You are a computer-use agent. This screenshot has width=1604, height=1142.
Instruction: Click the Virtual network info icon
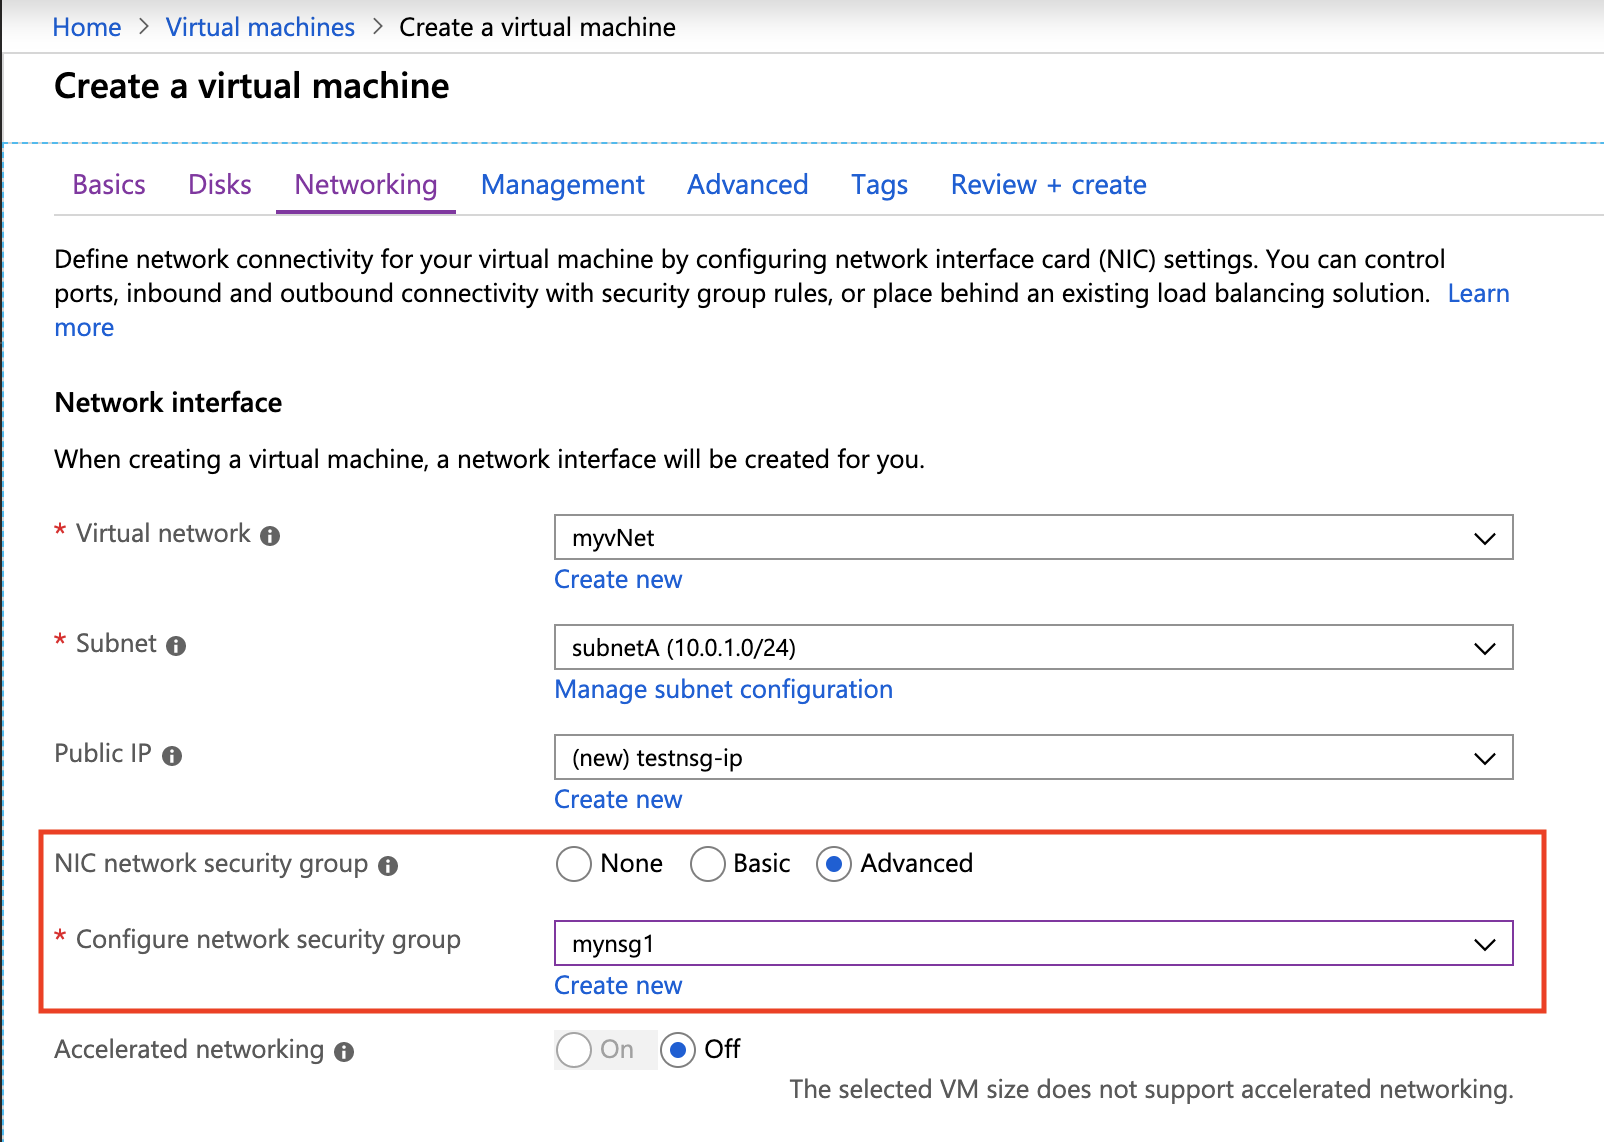270,536
